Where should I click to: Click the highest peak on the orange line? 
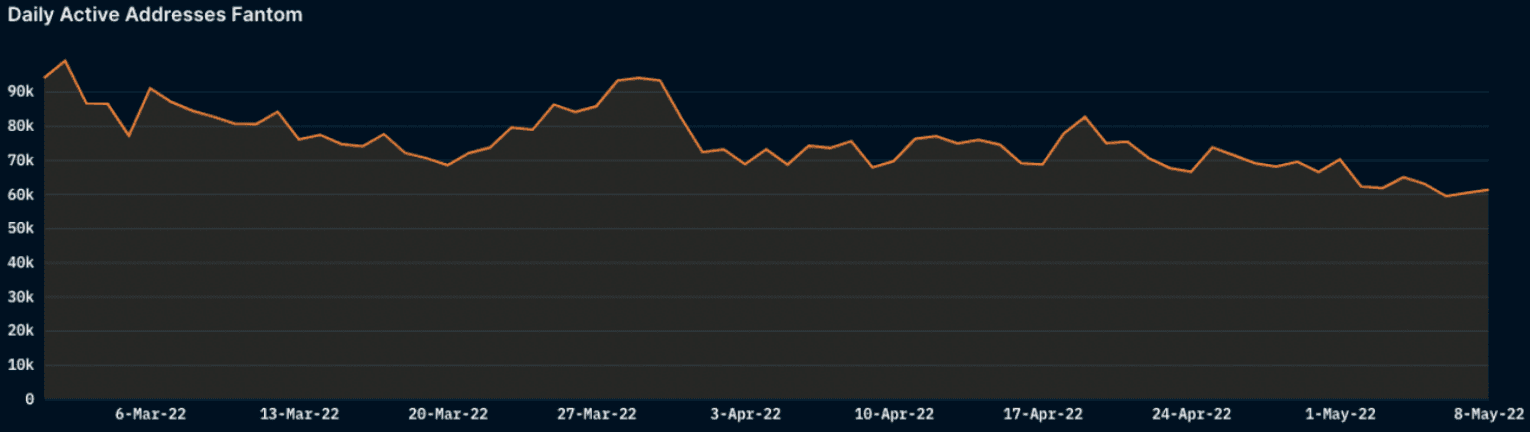pos(65,61)
